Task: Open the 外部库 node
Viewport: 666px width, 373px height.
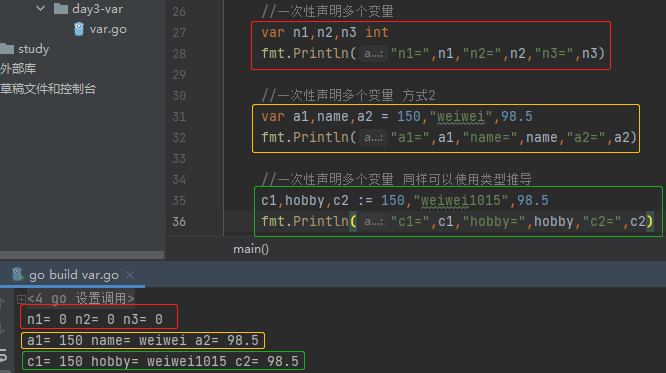Action: click(x=18, y=69)
